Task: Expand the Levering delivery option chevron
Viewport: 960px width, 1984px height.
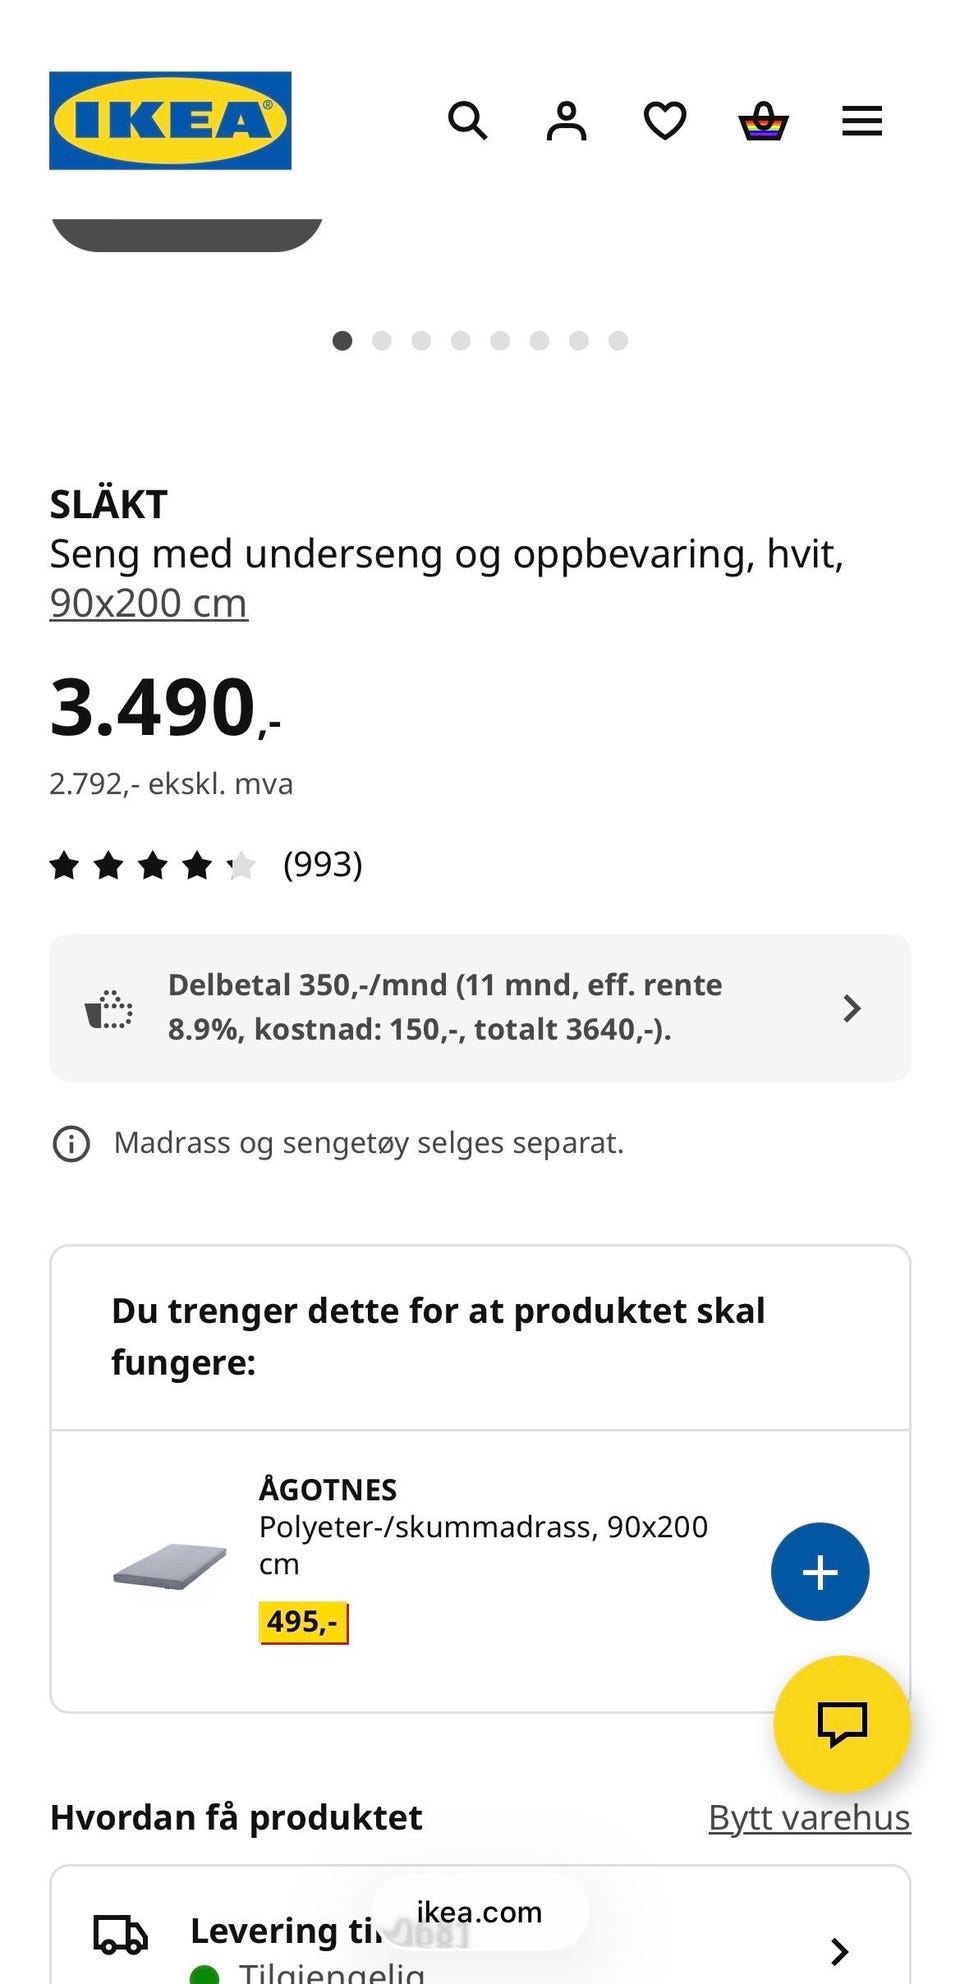Action: coord(840,1950)
